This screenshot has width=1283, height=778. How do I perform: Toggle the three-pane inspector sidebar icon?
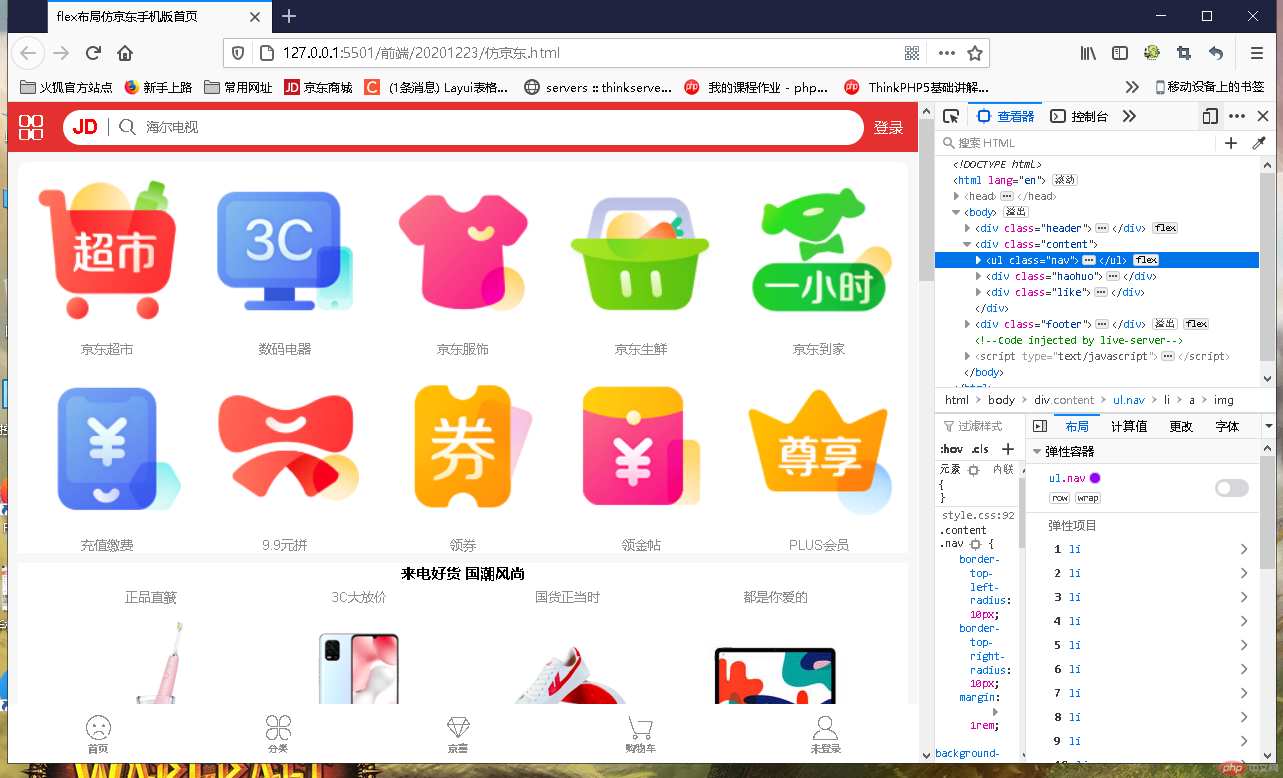coord(1039,426)
